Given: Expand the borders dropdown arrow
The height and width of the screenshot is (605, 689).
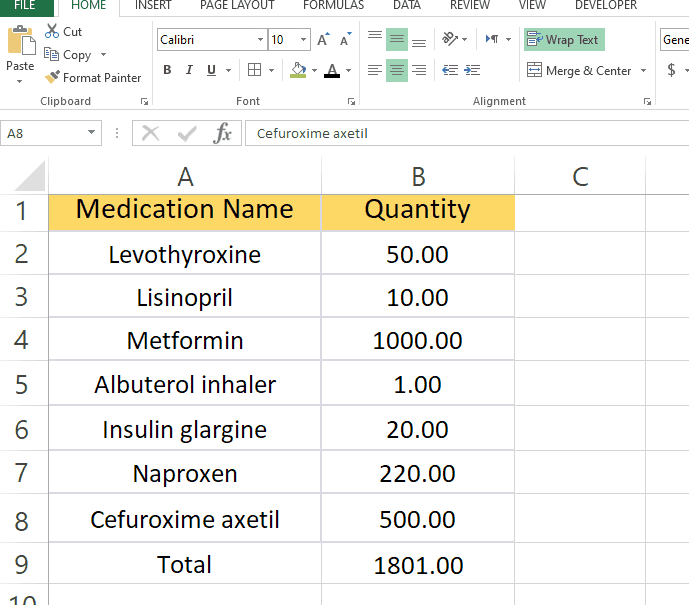Looking at the screenshot, I should coord(272,70).
